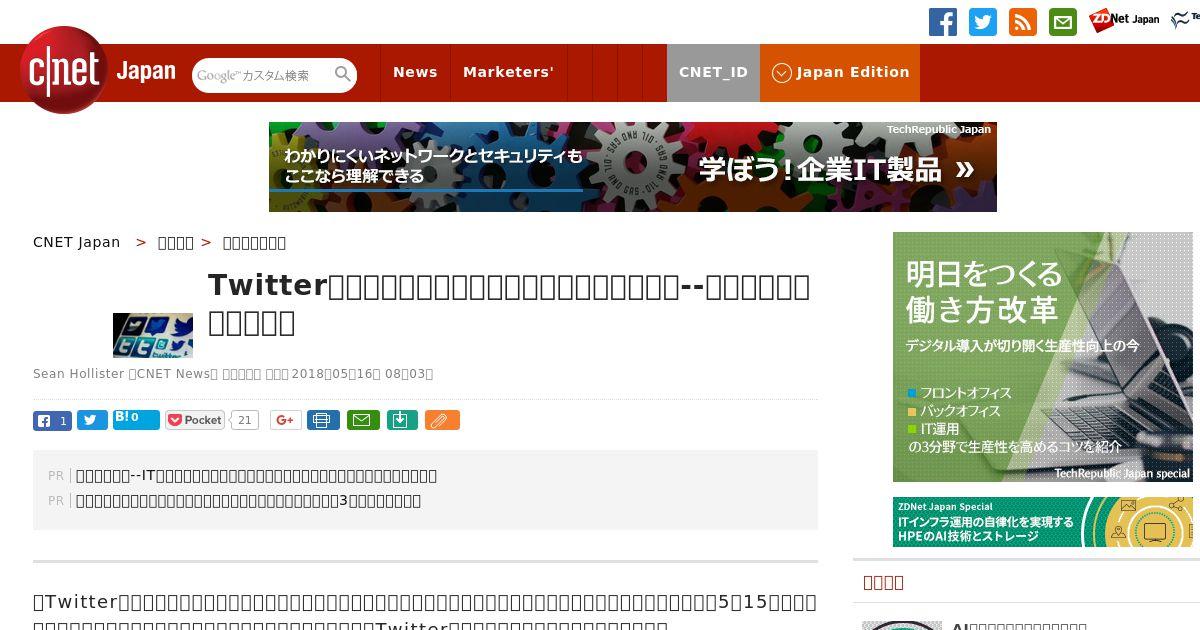
Task: Open the Marketers' menu
Action: 508,72
